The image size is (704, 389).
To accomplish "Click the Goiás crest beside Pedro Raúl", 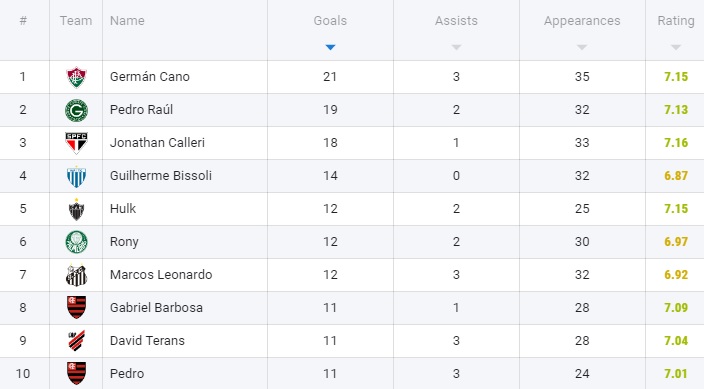I will (x=76, y=111).
